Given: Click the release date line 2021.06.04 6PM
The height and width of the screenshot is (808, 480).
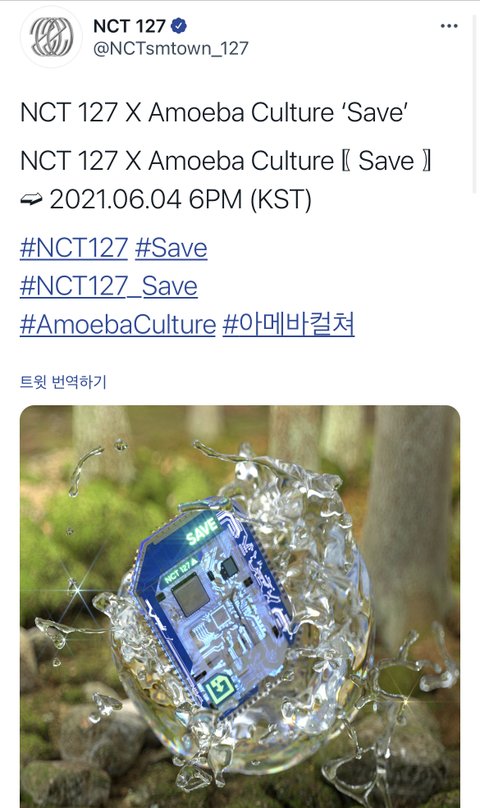Looking at the screenshot, I should tap(180, 199).
